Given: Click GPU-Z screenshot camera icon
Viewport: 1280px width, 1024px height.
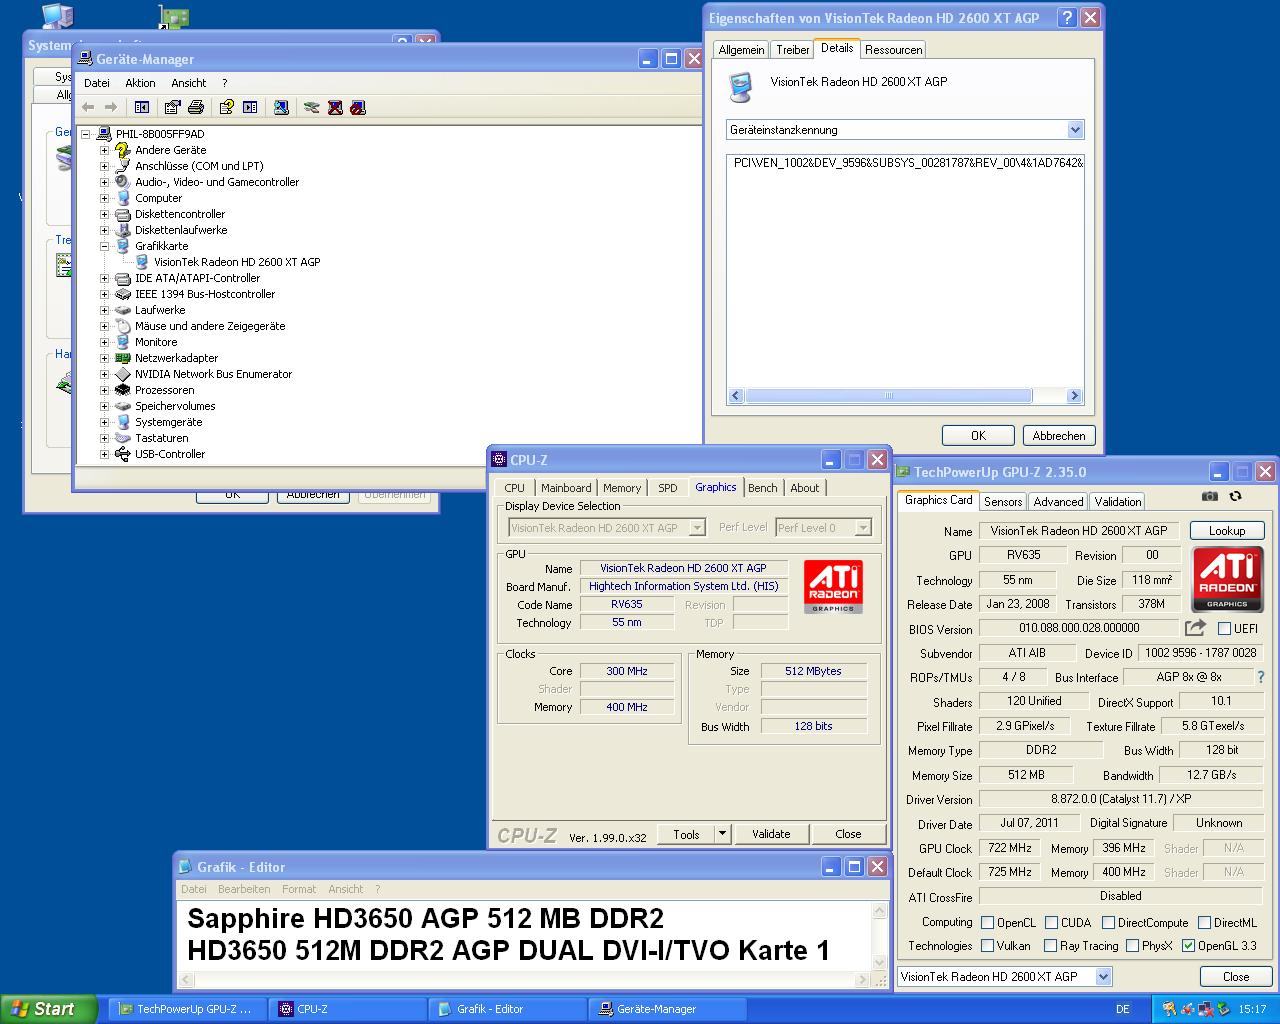Looking at the screenshot, I should 1210,496.
